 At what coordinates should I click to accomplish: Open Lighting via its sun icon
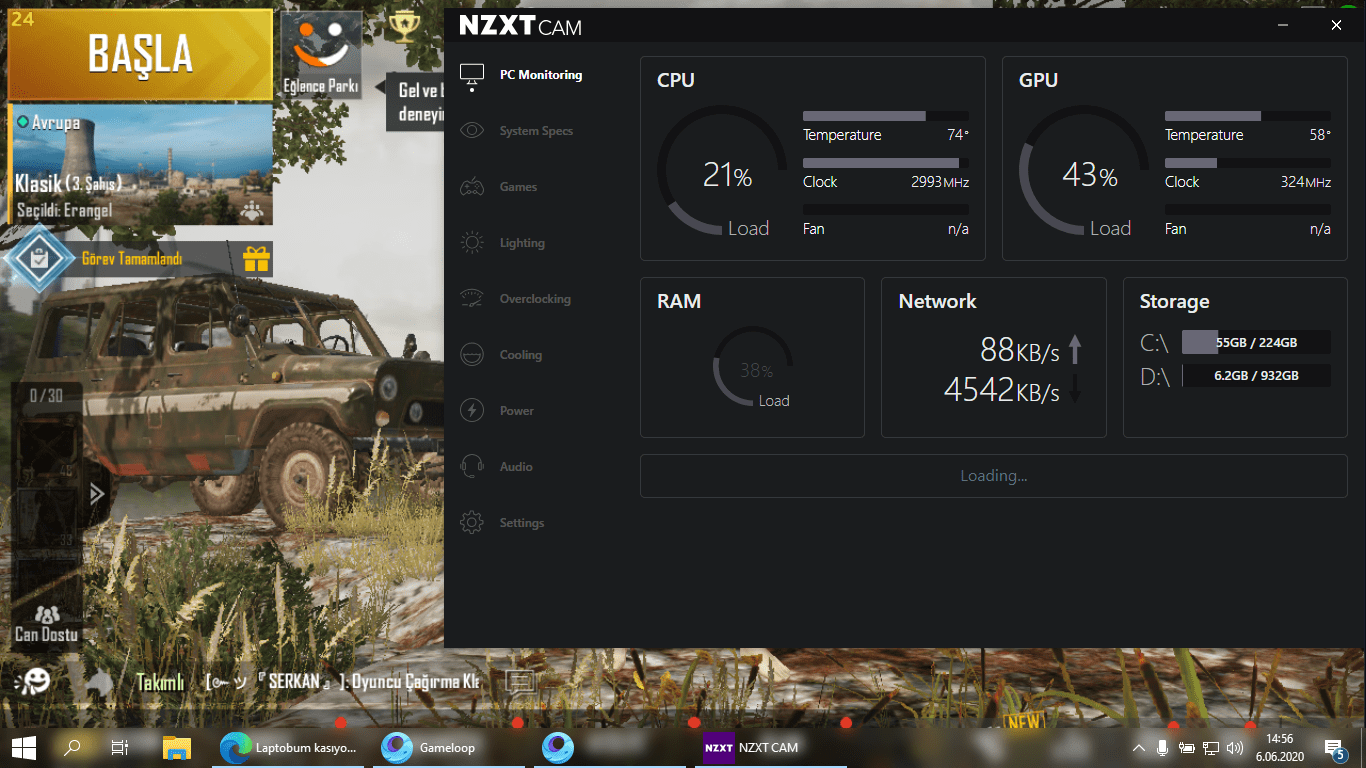471,243
